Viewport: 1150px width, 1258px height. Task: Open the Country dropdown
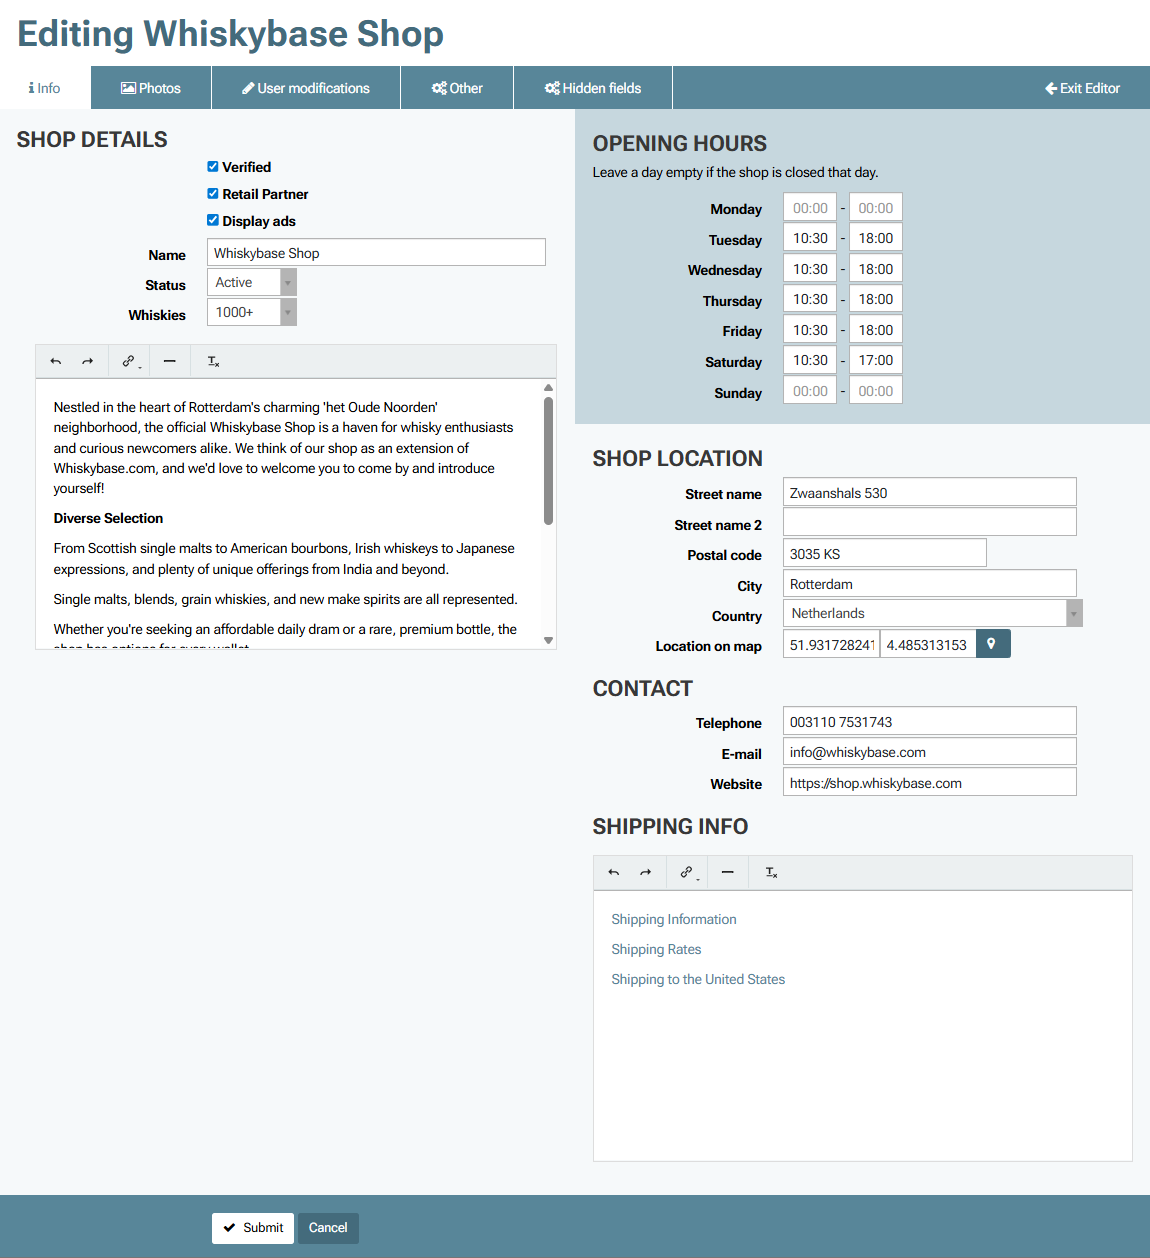(x=933, y=613)
